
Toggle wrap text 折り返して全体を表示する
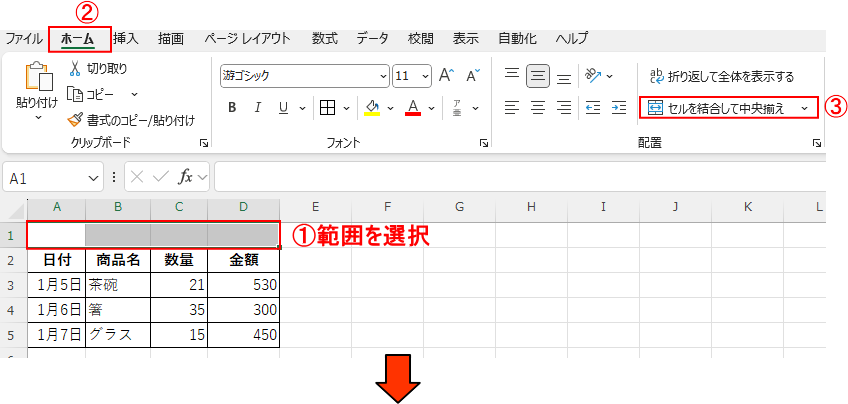click(721, 76)
